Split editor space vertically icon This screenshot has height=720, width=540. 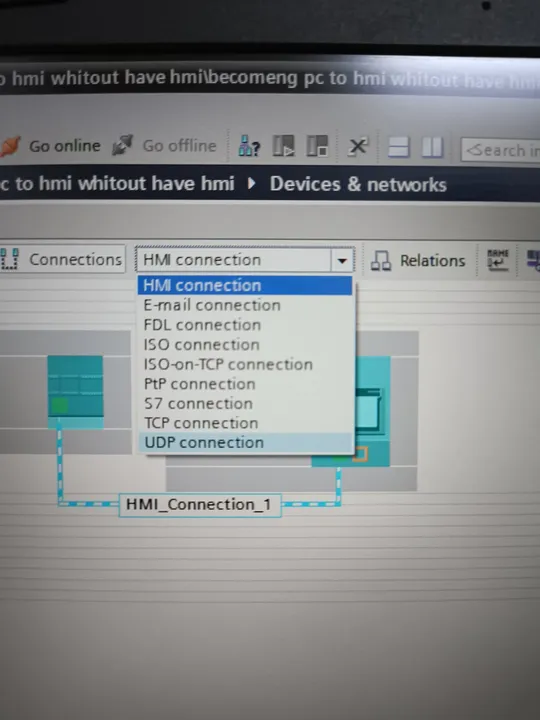(432, 147)
